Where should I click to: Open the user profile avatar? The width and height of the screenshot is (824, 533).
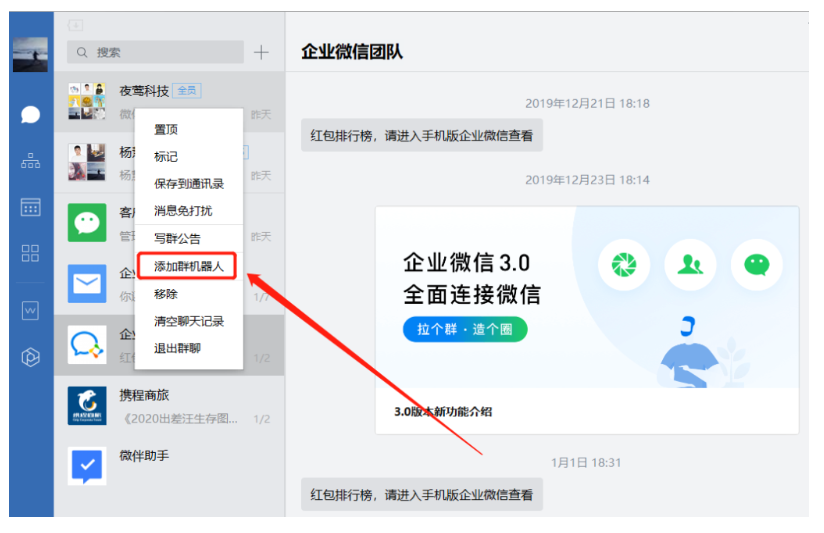pos(30,55)
